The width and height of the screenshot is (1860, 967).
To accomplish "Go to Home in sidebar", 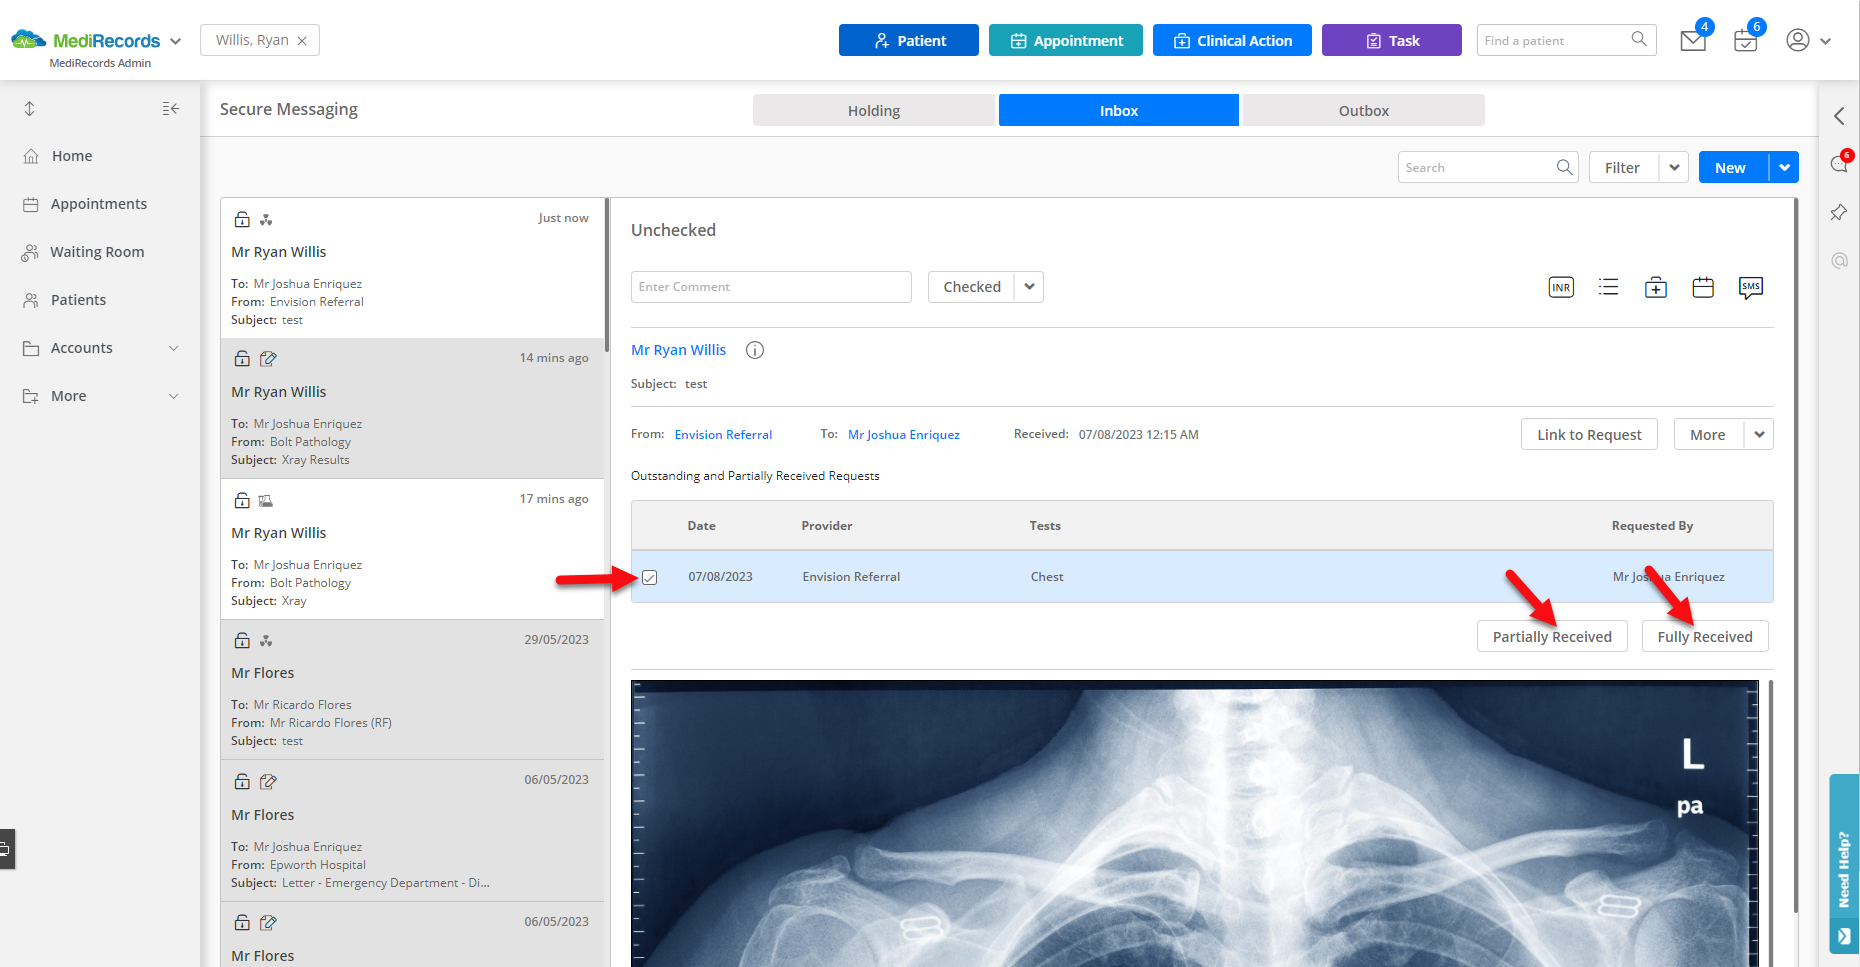I will 71,156.
